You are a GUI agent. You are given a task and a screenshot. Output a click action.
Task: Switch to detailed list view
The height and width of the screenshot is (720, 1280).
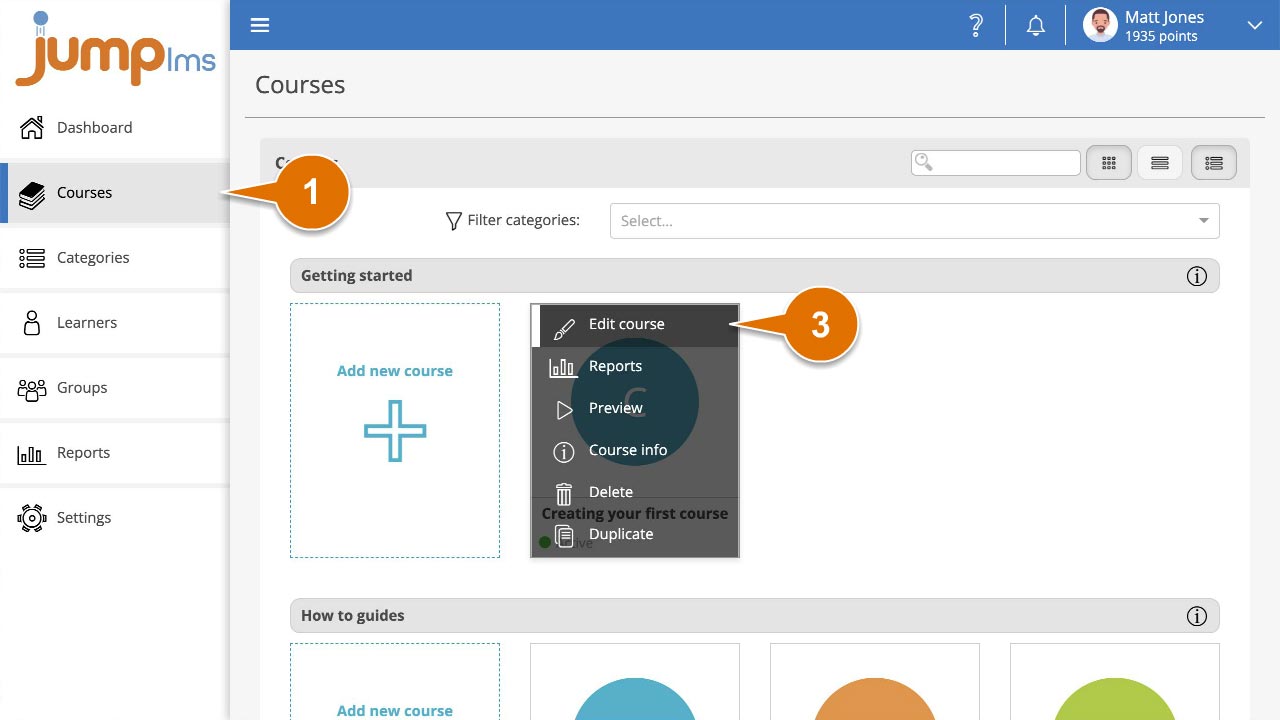coord(1214,163)
